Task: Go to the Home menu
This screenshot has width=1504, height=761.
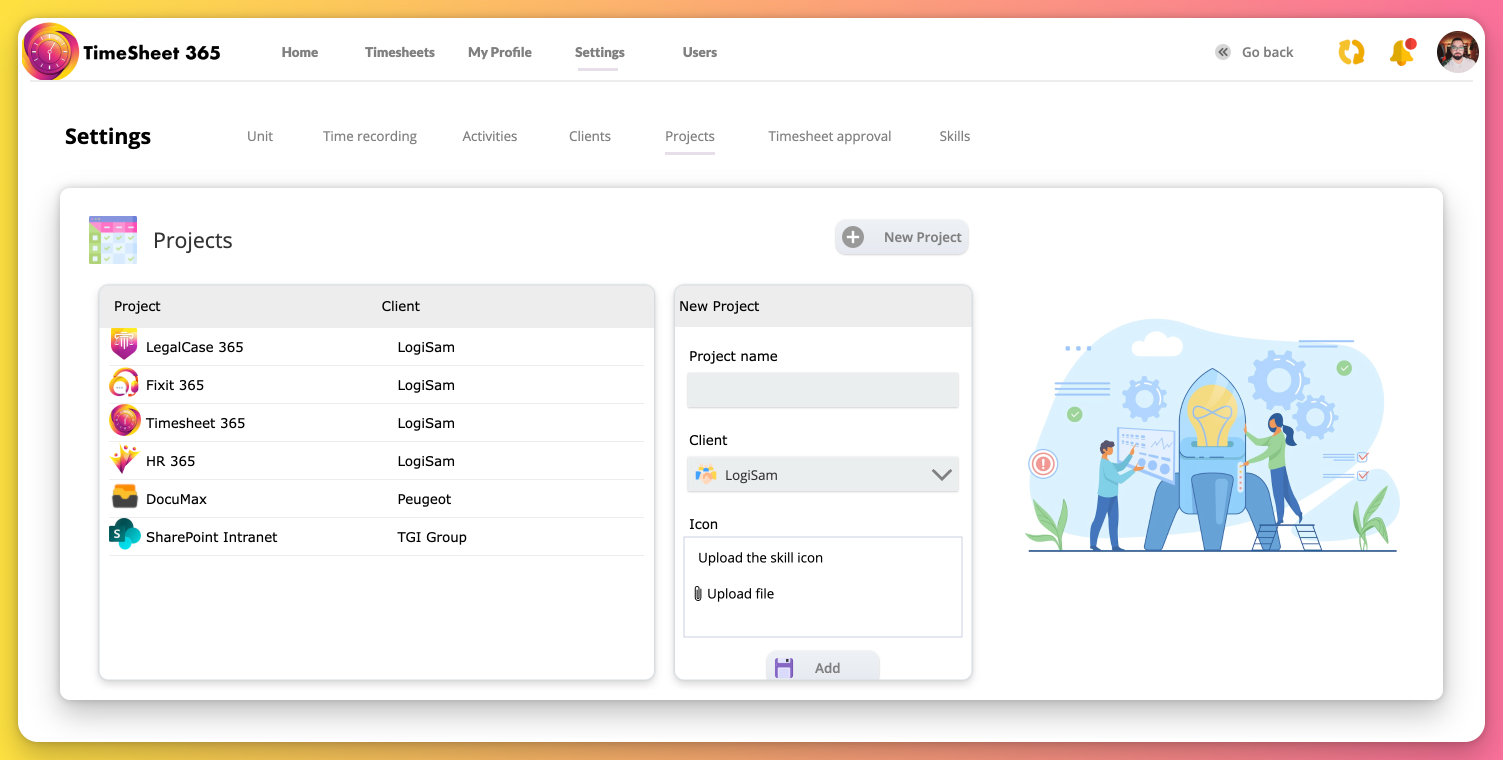Action: pyautogui.click(x=300, y=52)
